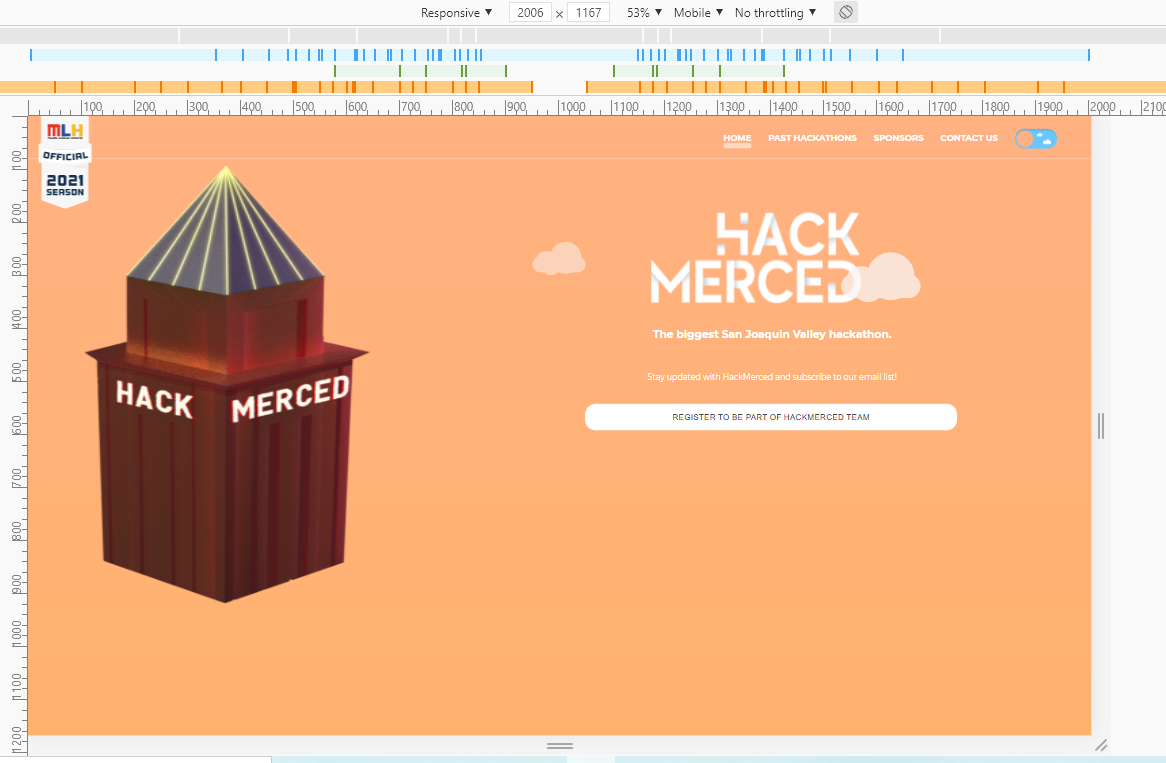
Task: Click the HackMerced logo heading
Action: click(x=756, y=258)
